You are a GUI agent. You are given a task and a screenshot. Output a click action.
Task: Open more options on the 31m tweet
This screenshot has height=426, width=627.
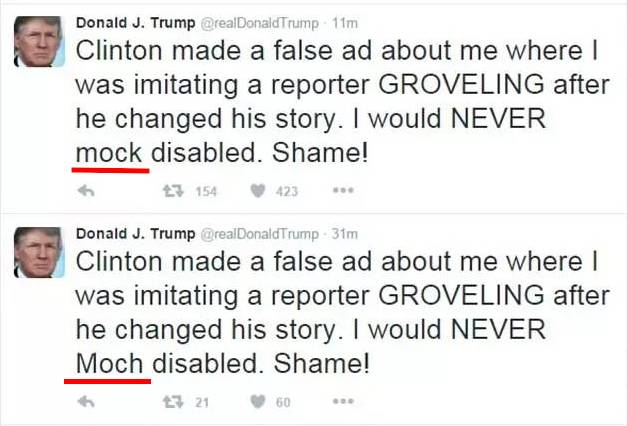tap(343, 401)
